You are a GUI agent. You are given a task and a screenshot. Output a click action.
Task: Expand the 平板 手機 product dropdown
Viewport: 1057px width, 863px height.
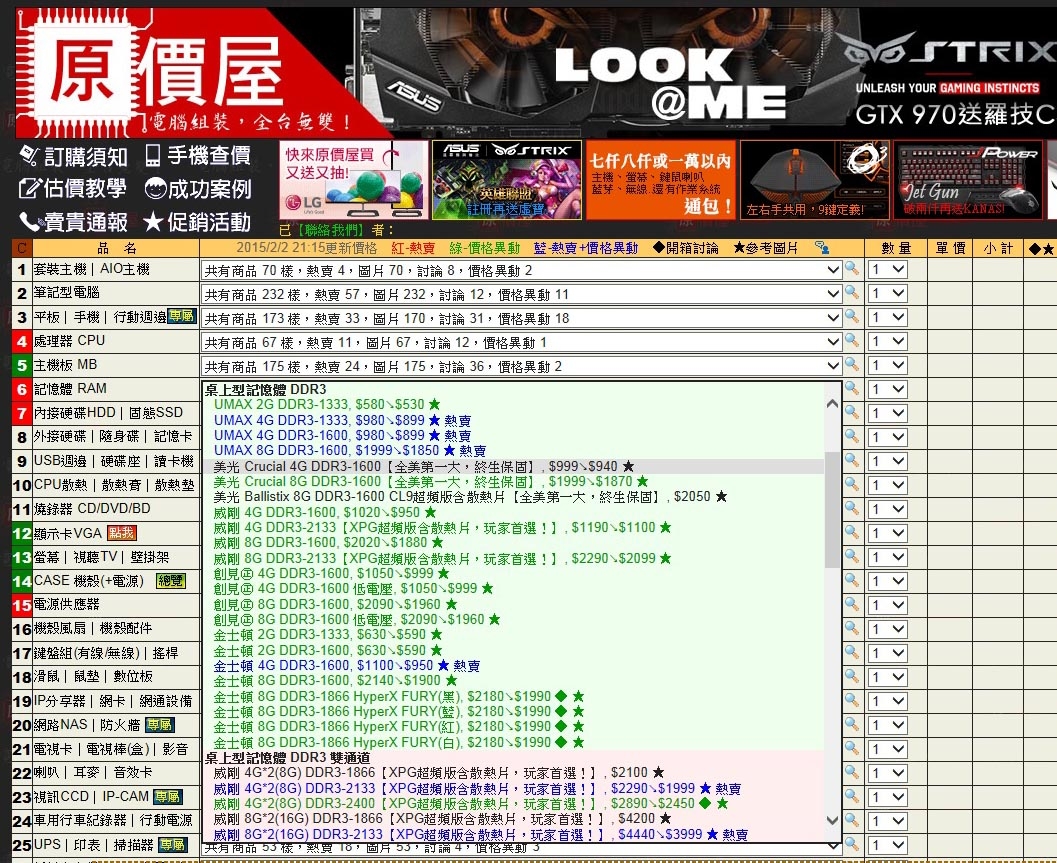click(522, 318)
